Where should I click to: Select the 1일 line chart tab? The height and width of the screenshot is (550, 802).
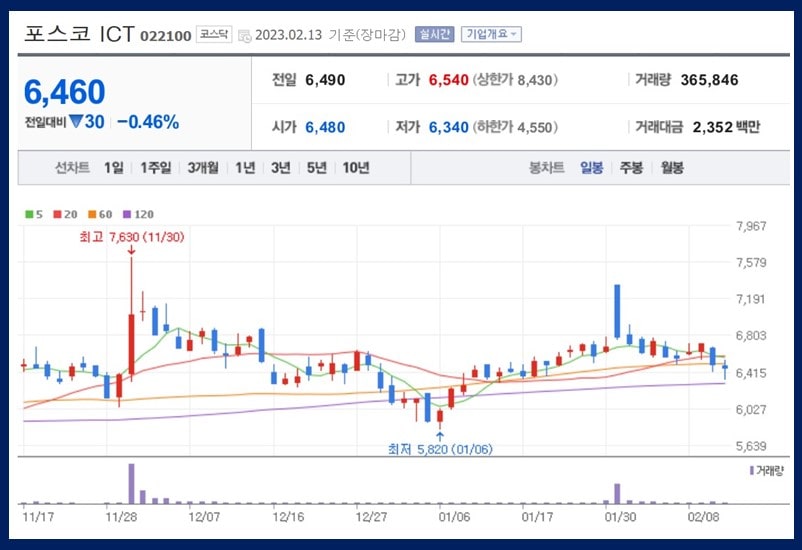[114, 168]
